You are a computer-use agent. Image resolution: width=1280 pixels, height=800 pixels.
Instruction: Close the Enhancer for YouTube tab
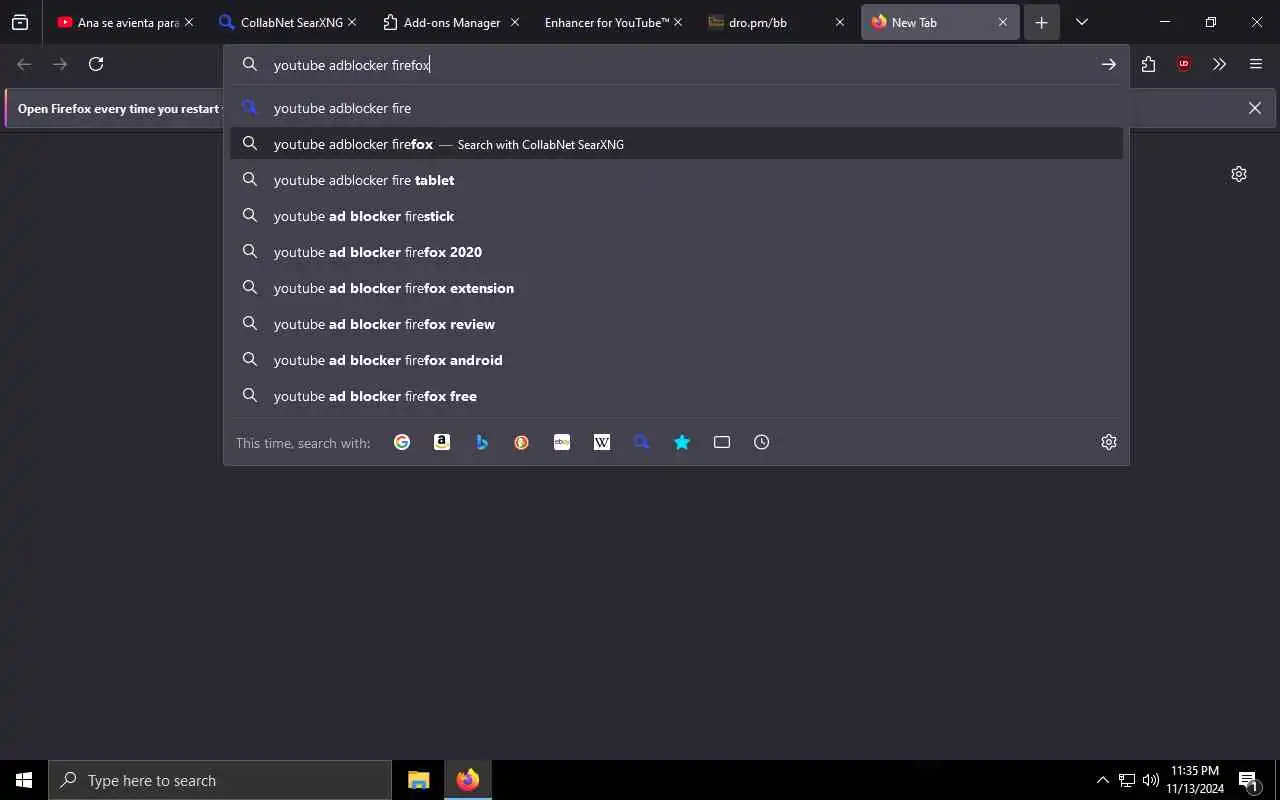pyautogui.click(x=677, y=22)
